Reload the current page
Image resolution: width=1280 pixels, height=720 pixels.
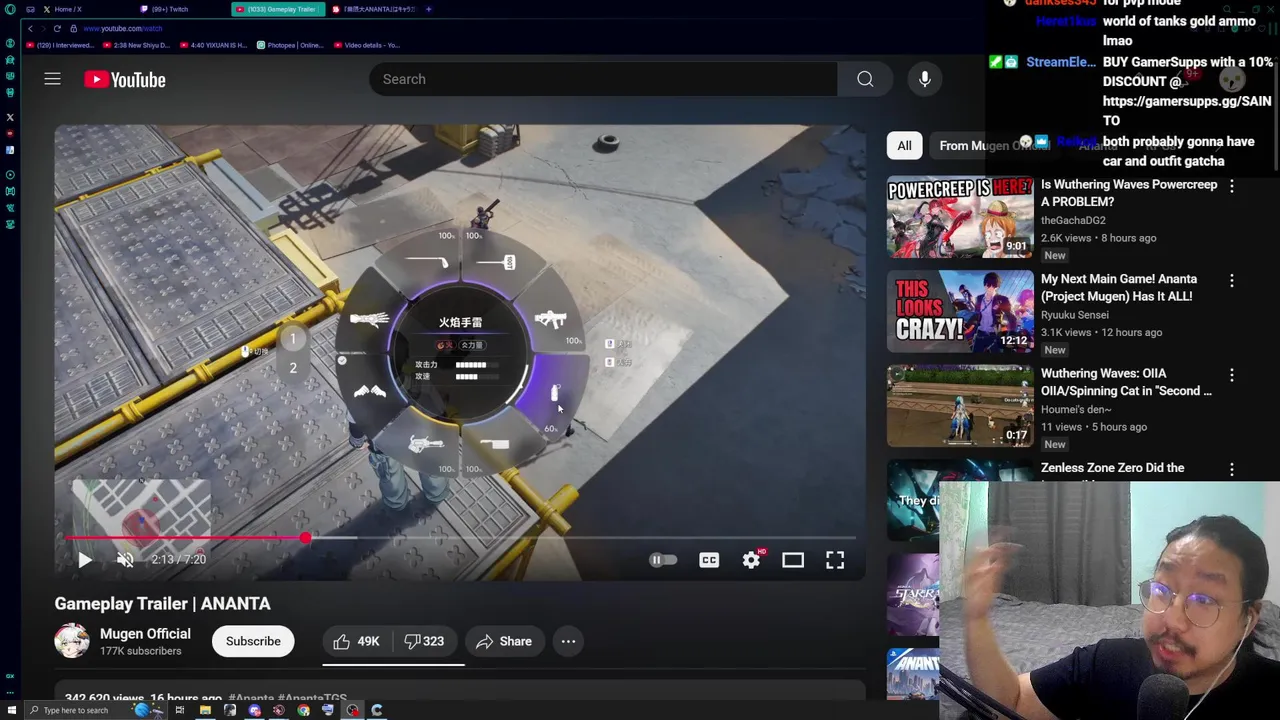[x=57, y=28]
